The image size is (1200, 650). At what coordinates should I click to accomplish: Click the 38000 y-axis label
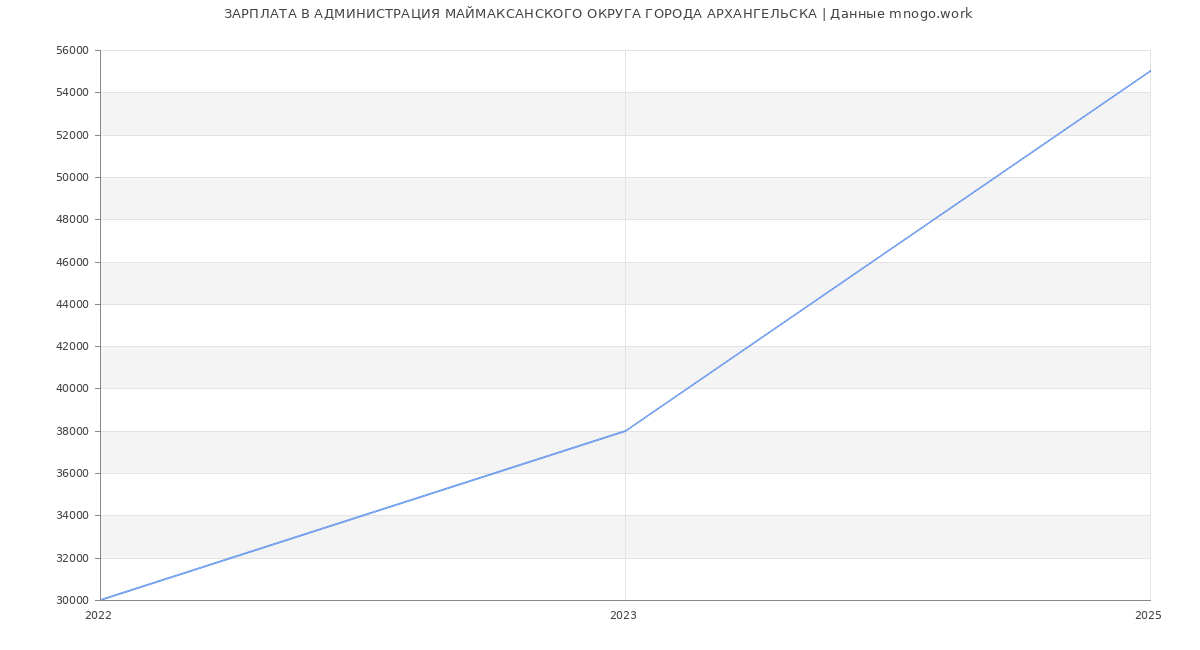(74, 432)
